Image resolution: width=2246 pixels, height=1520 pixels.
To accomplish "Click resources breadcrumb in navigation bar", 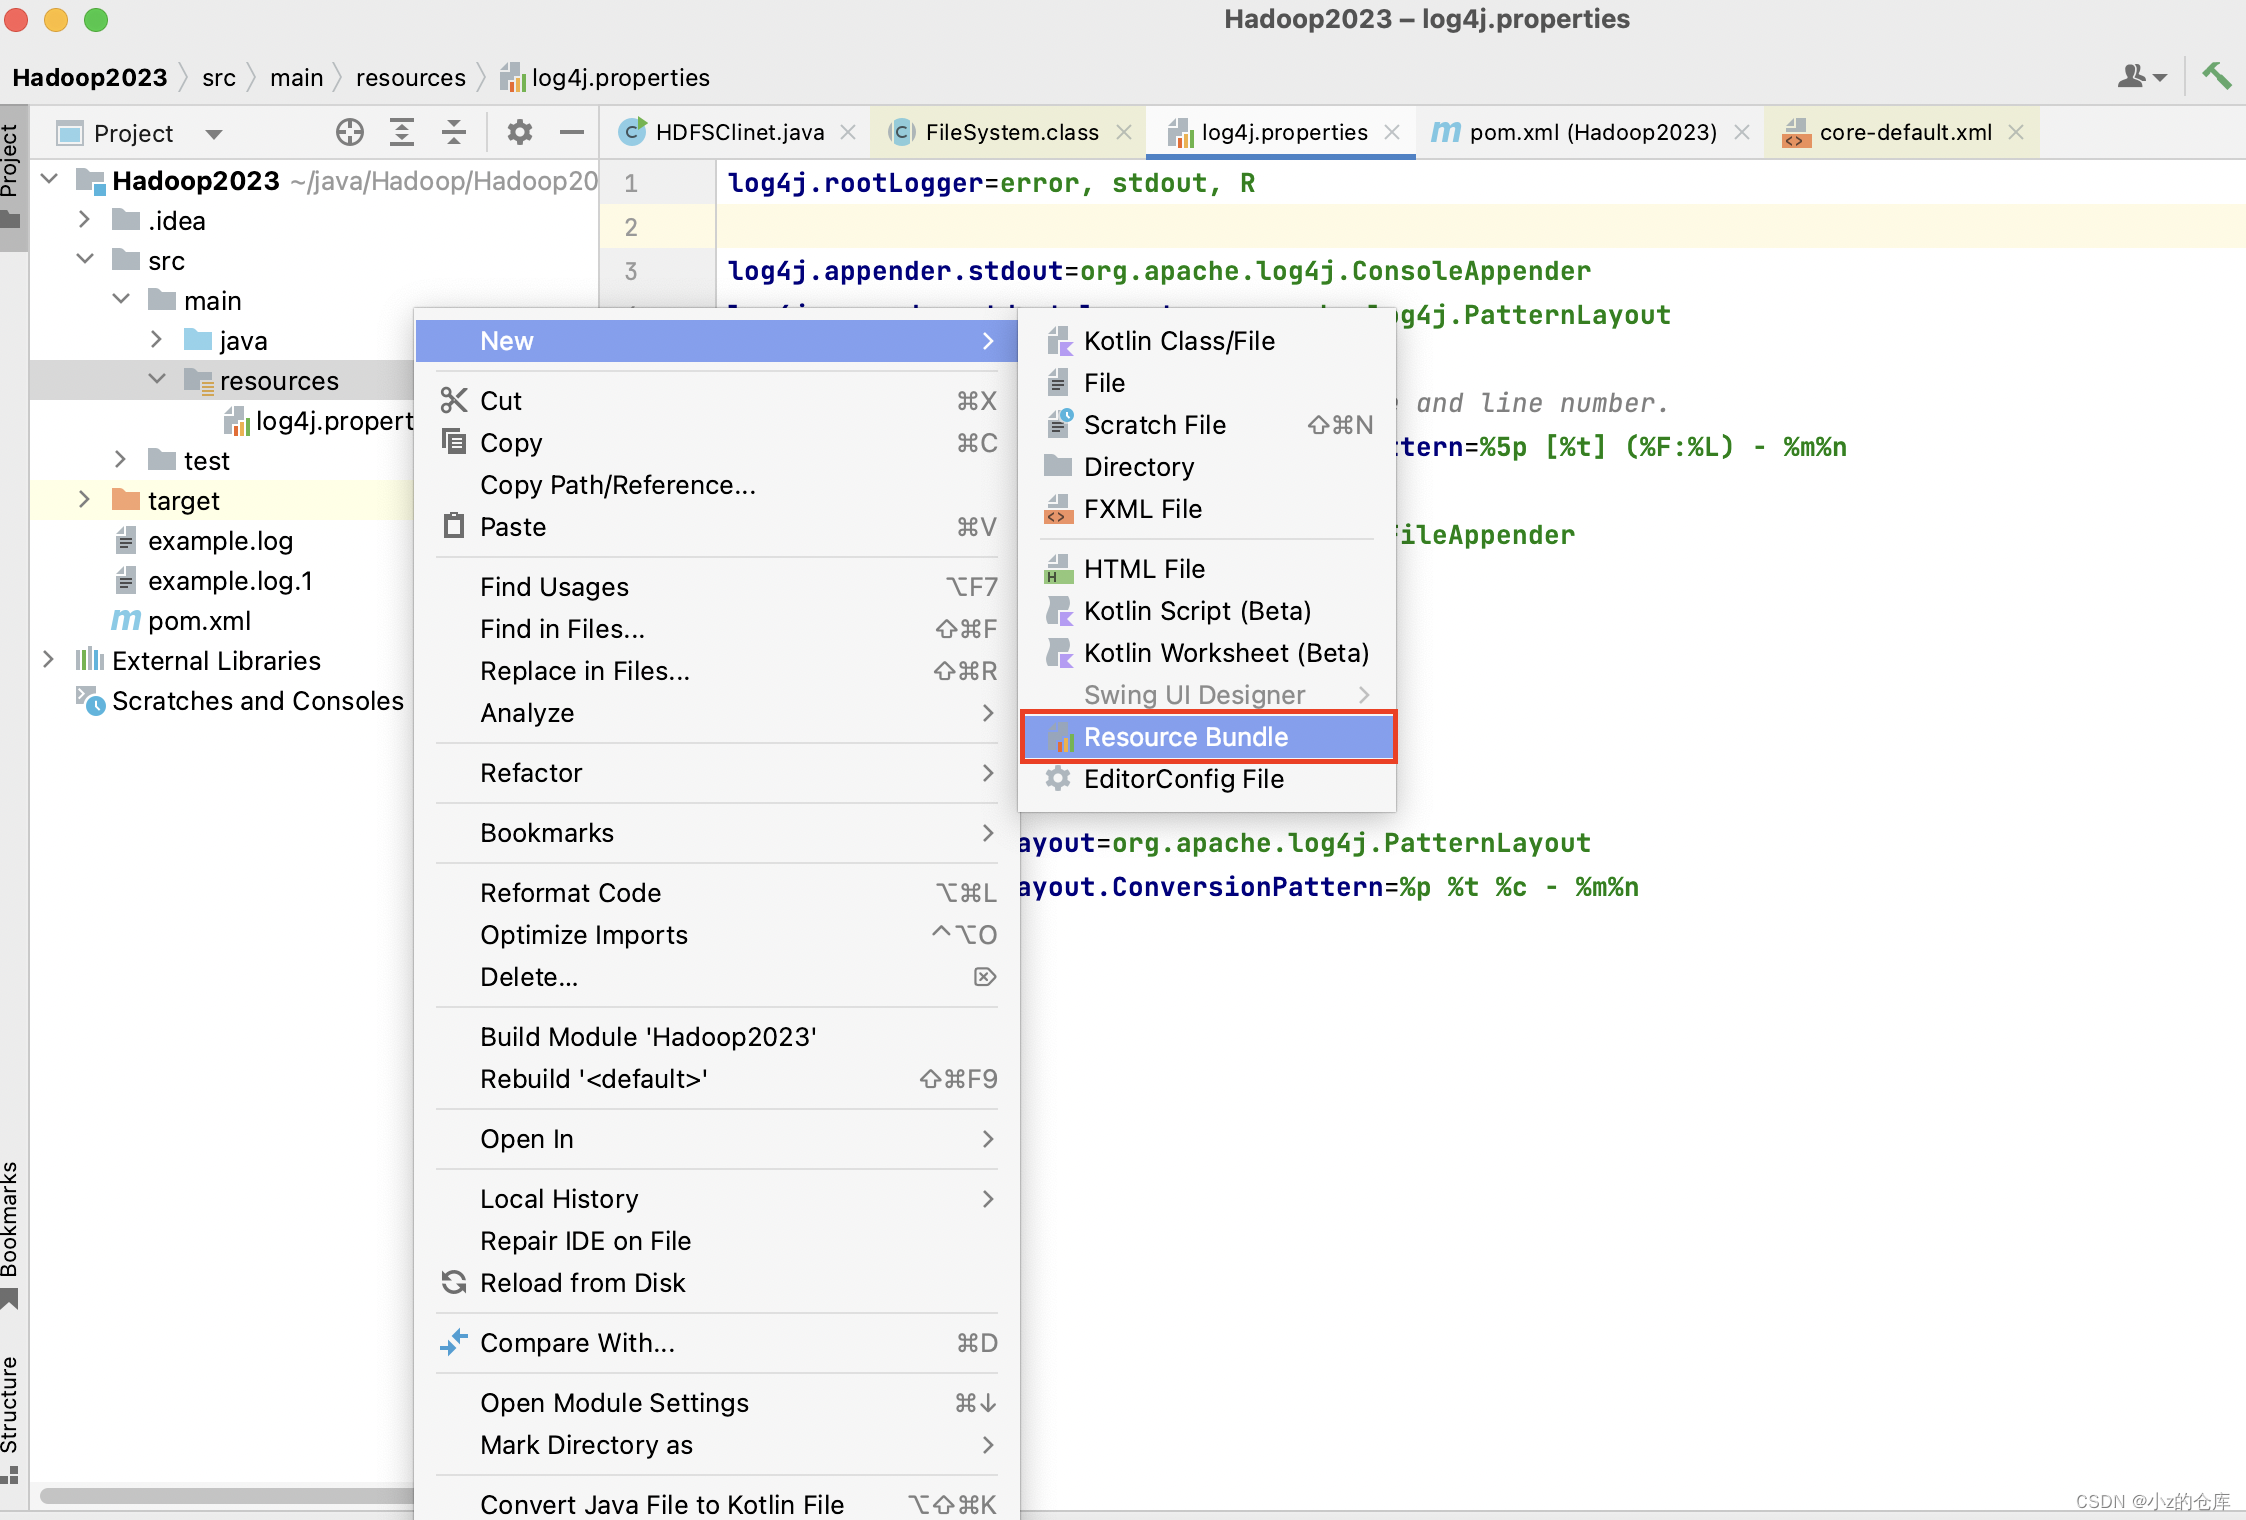I will 410,77.
